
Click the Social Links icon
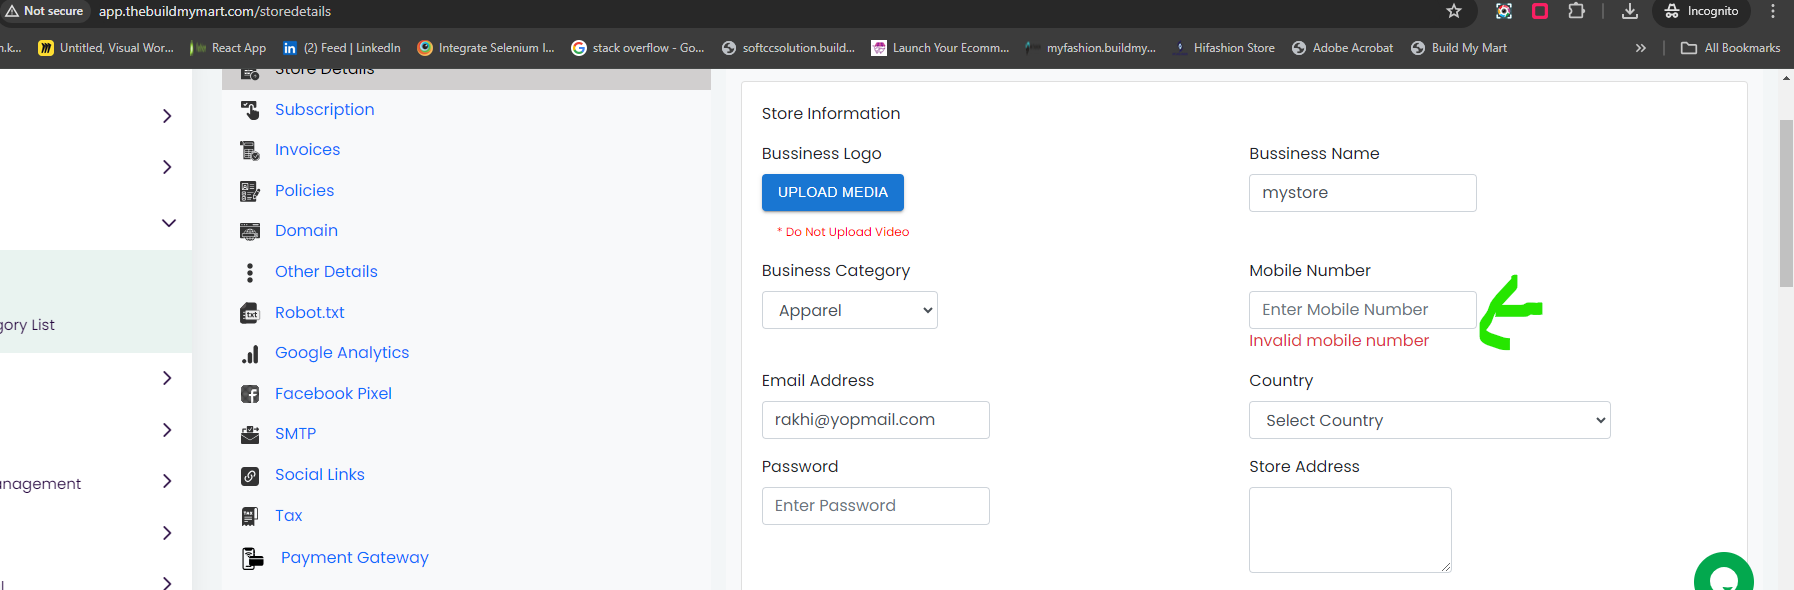coord(250,476)
